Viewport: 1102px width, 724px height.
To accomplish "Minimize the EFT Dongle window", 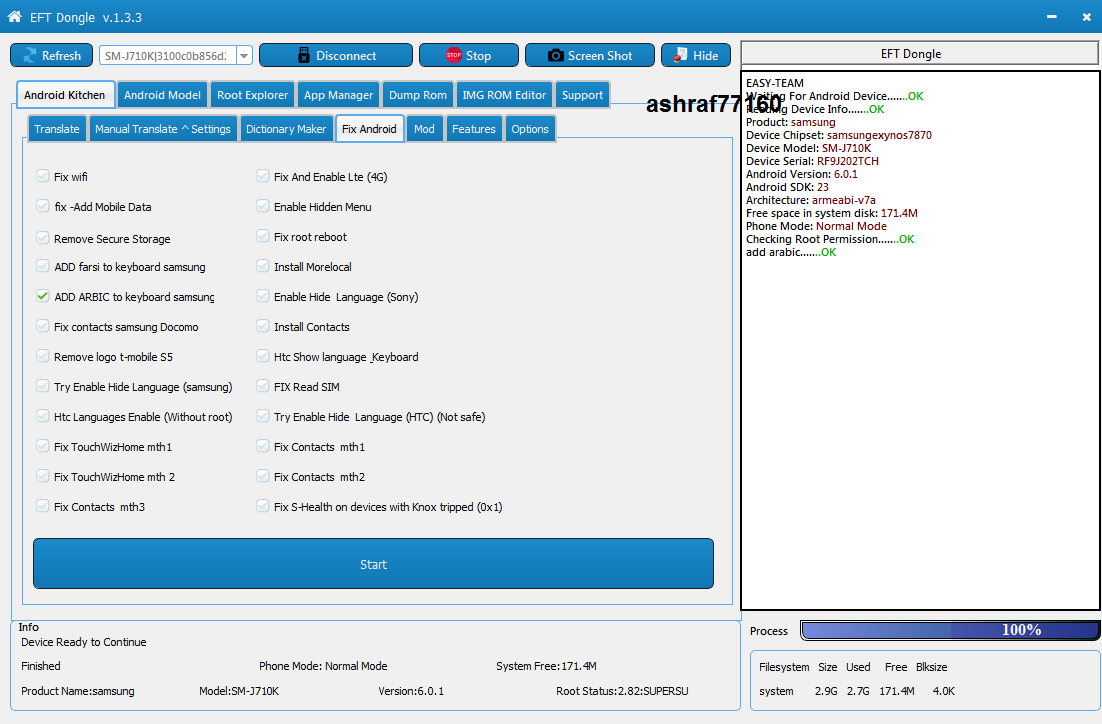I will (1051, 17).
